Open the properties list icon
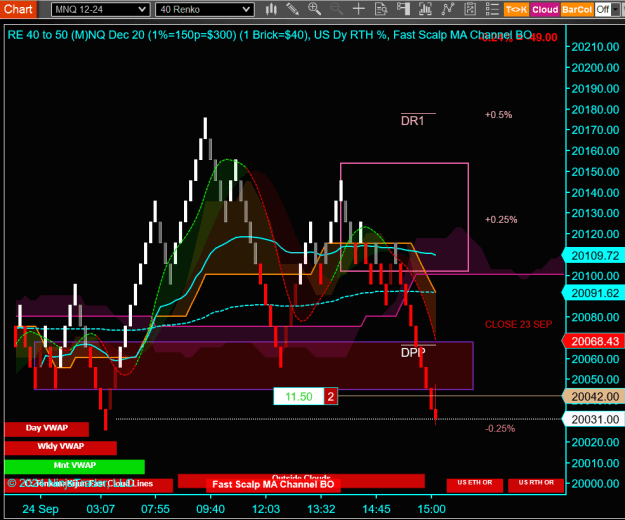The image size is (625, 520). [x=492, y=9]
